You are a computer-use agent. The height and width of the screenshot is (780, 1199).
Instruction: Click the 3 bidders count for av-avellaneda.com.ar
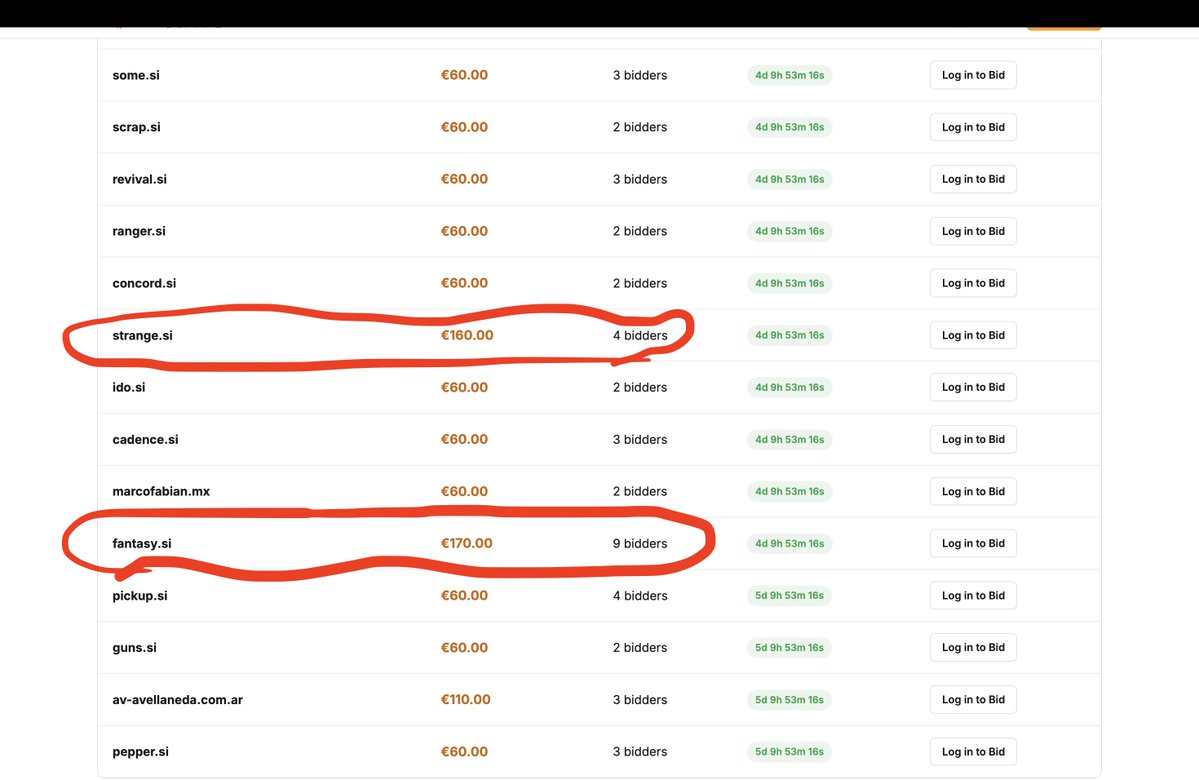tap(639, 699)
